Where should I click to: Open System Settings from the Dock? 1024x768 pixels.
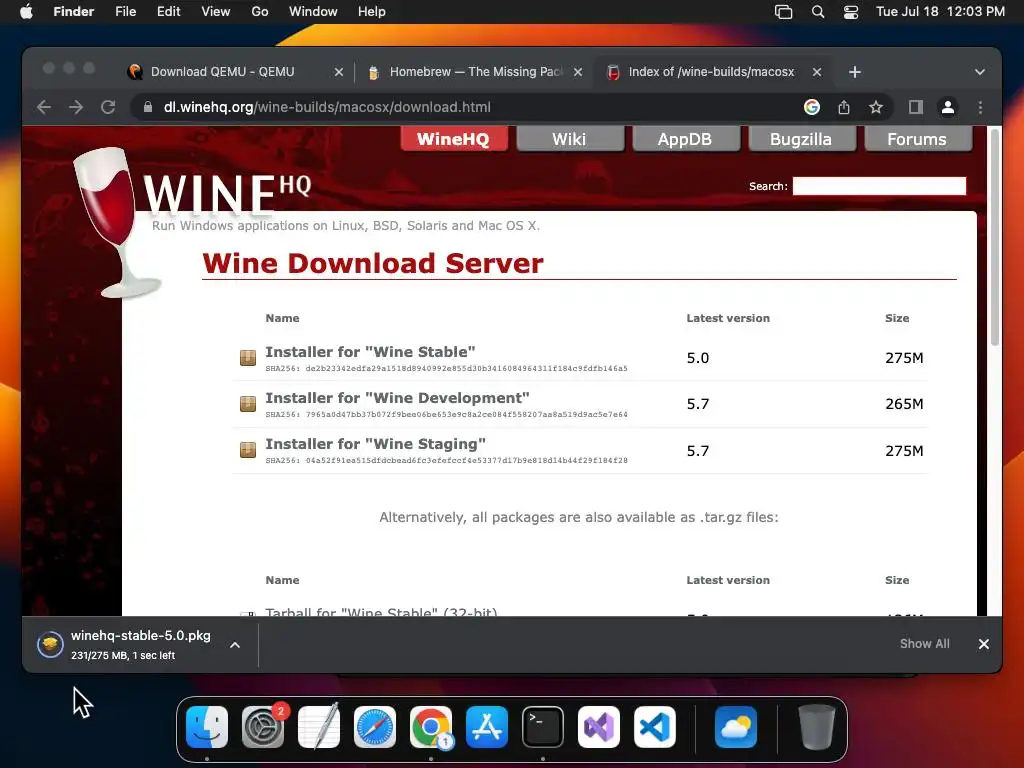point(263,727)
